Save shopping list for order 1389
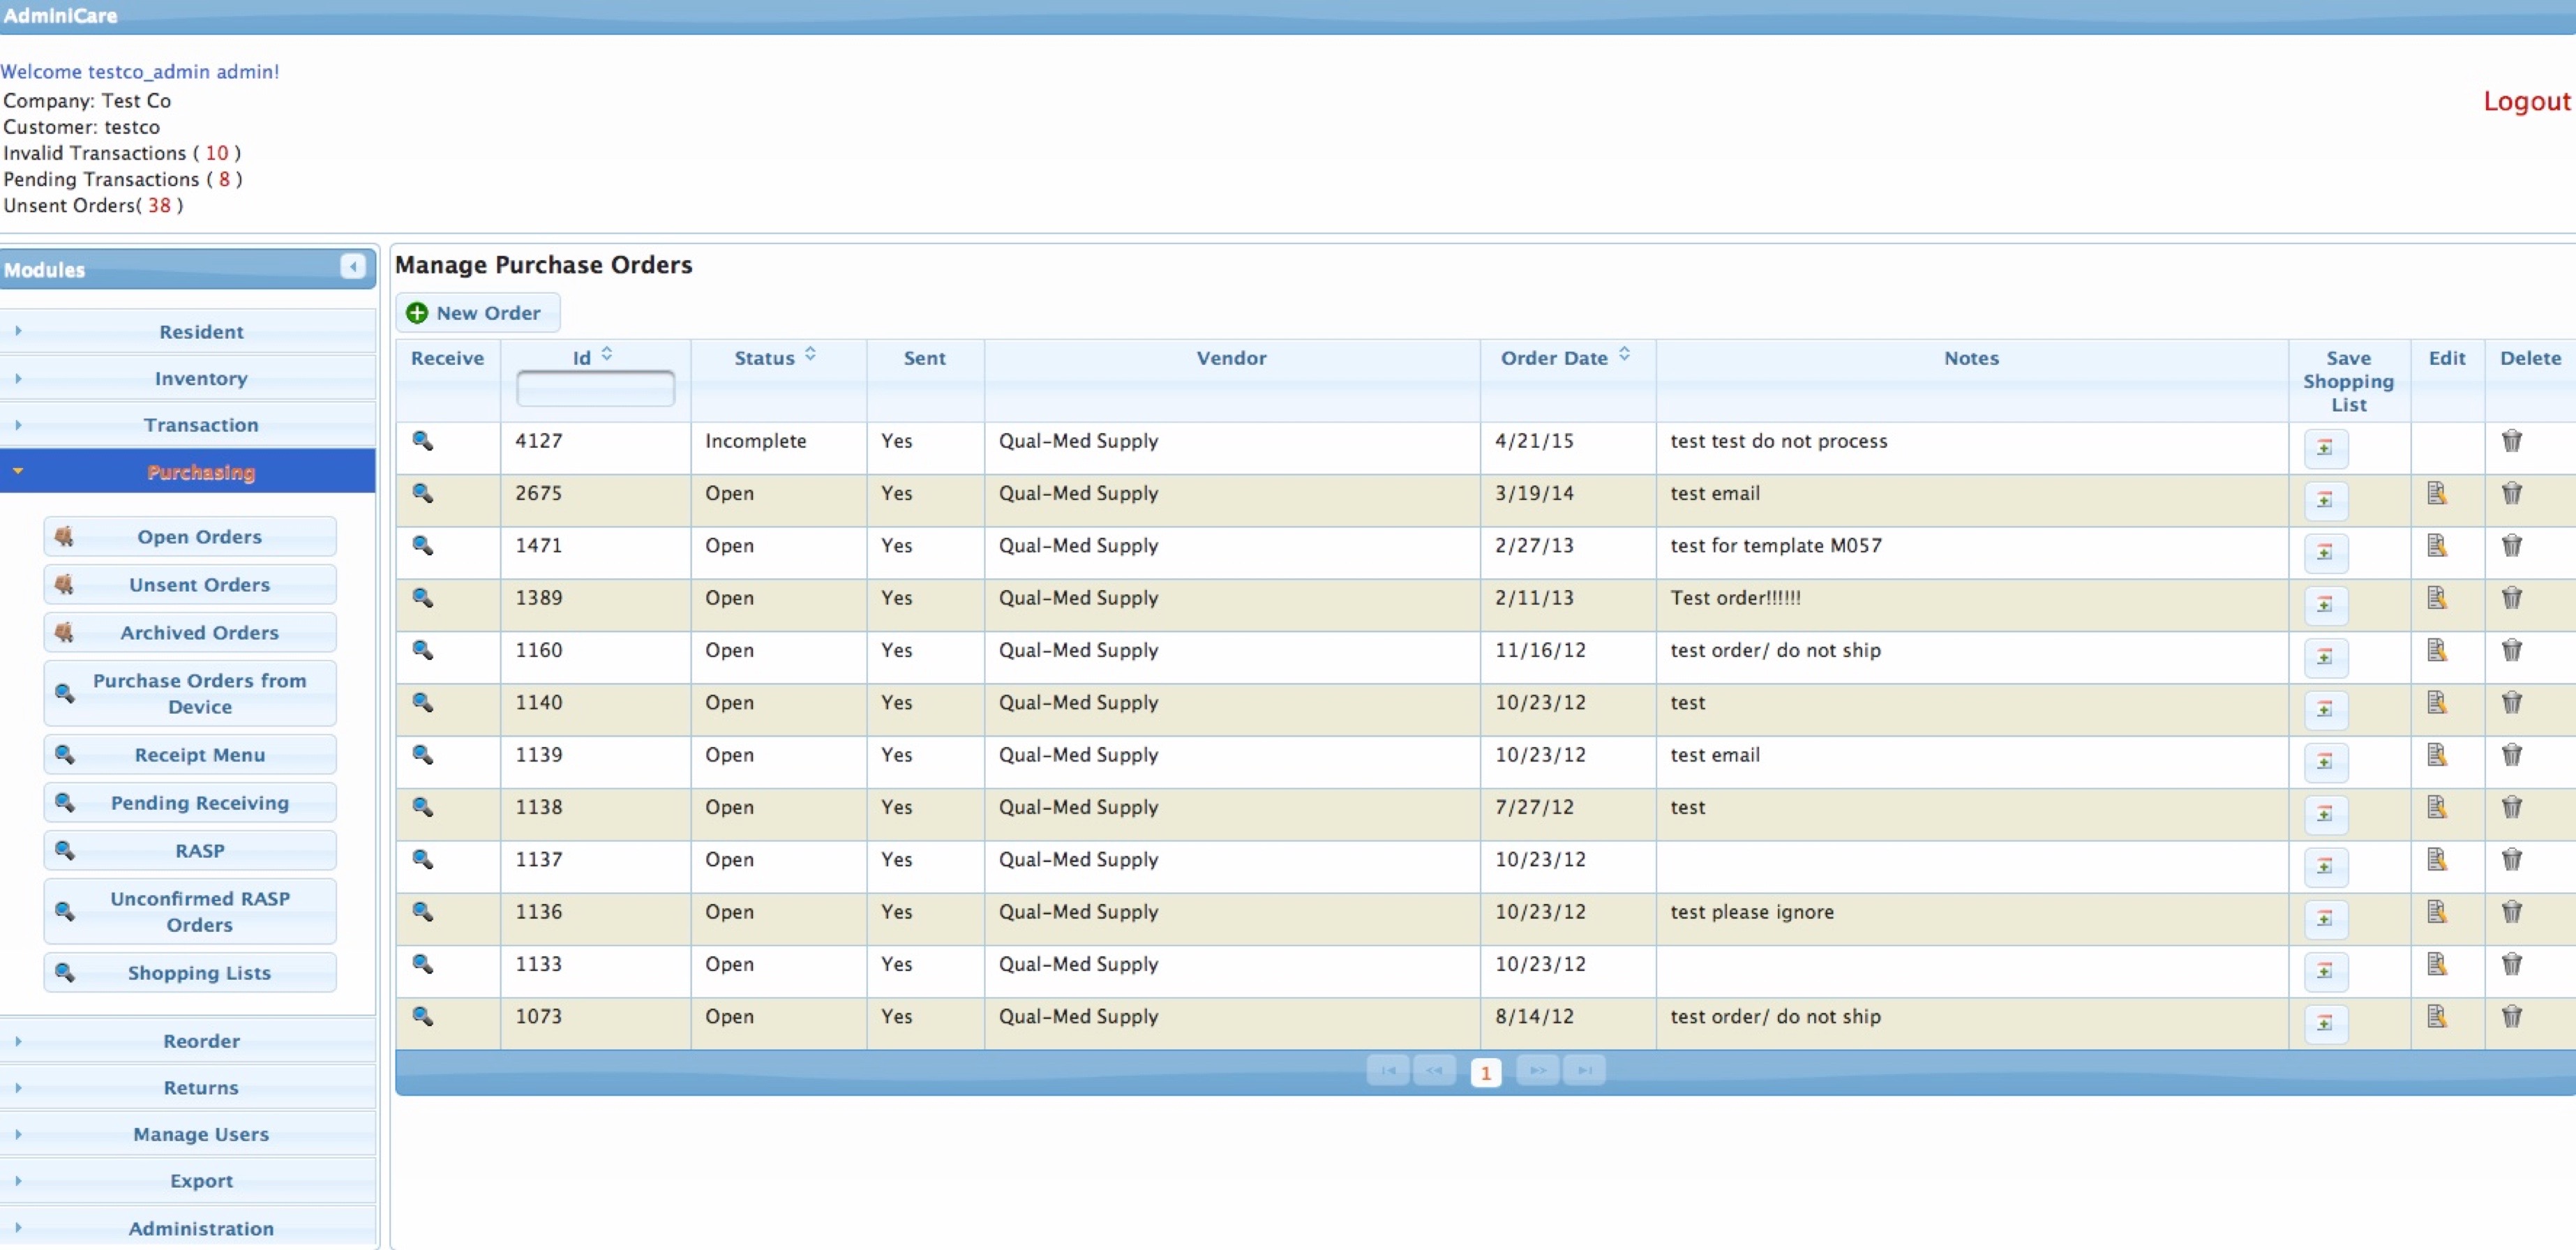This screenshot has width=2576, height=1250. (x=2325, y=604)
